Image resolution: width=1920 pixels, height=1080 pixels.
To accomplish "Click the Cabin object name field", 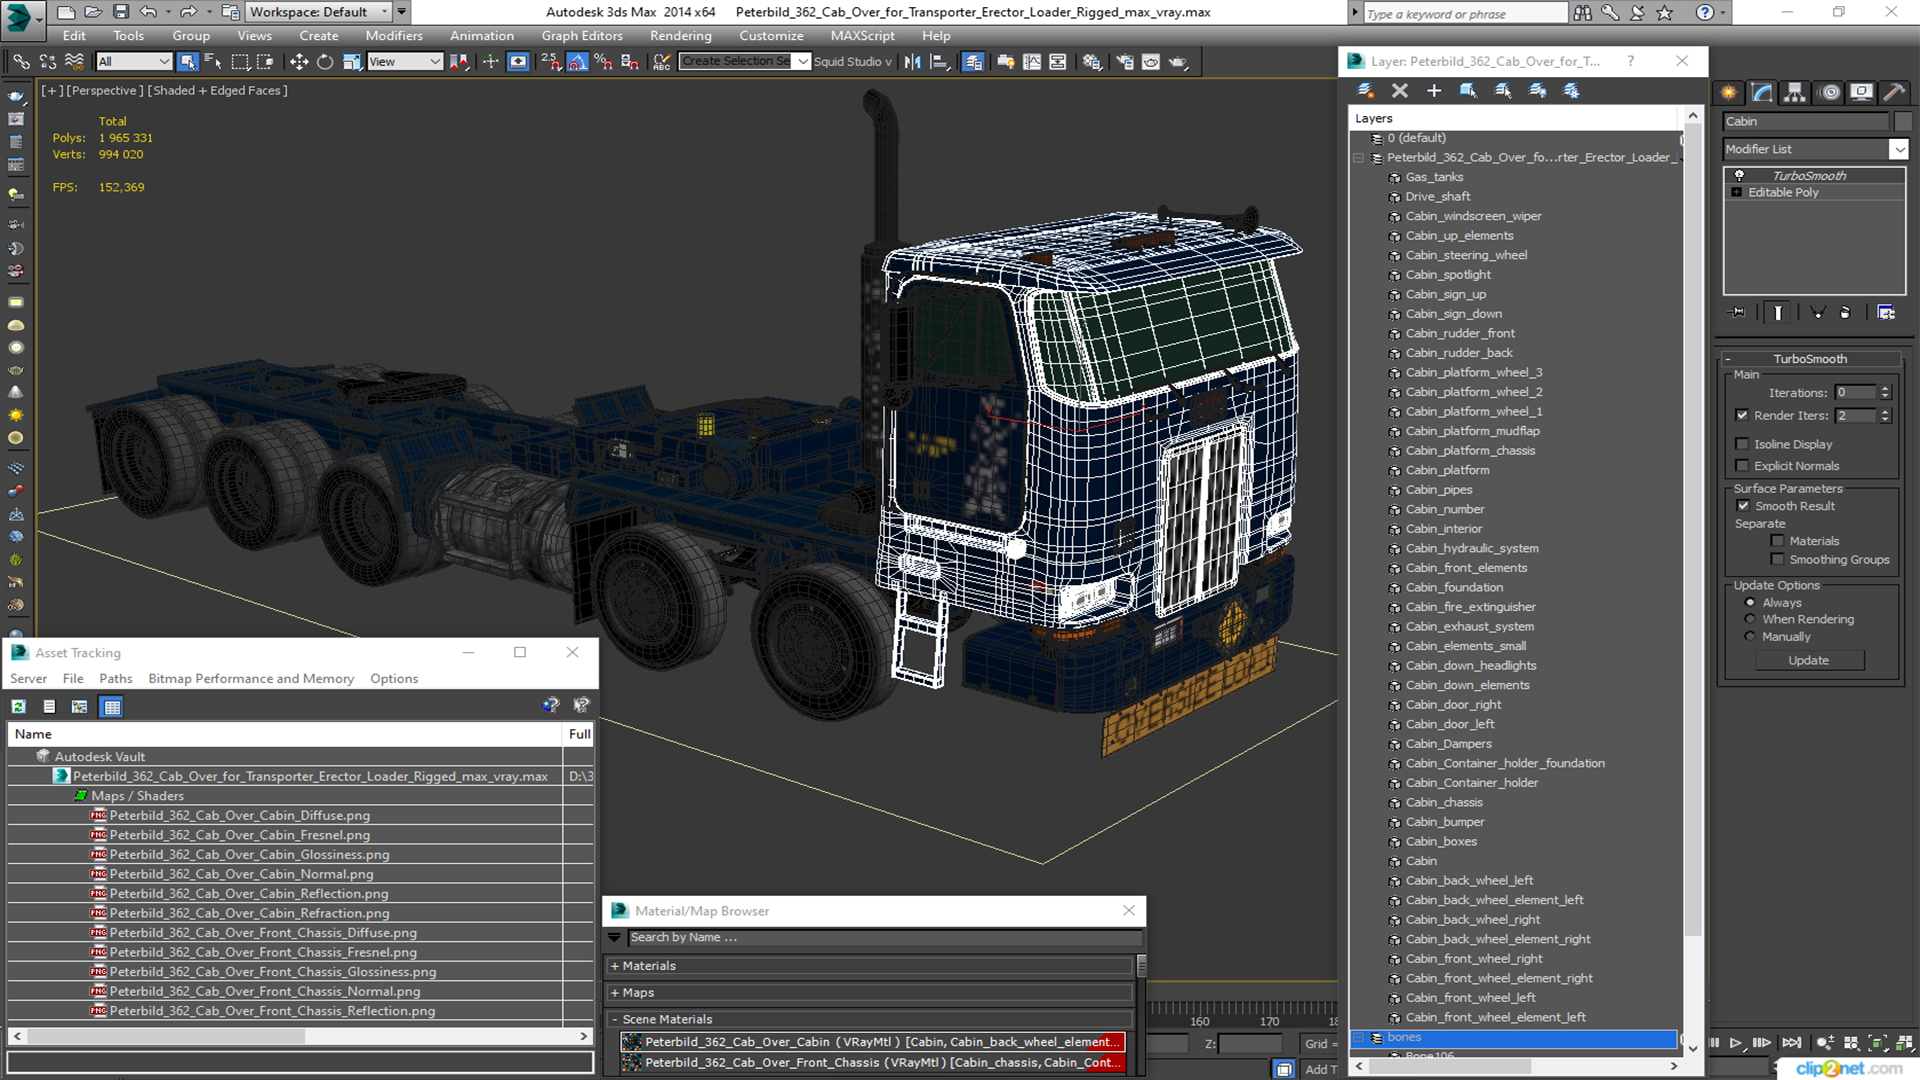I will (1806, 121).
